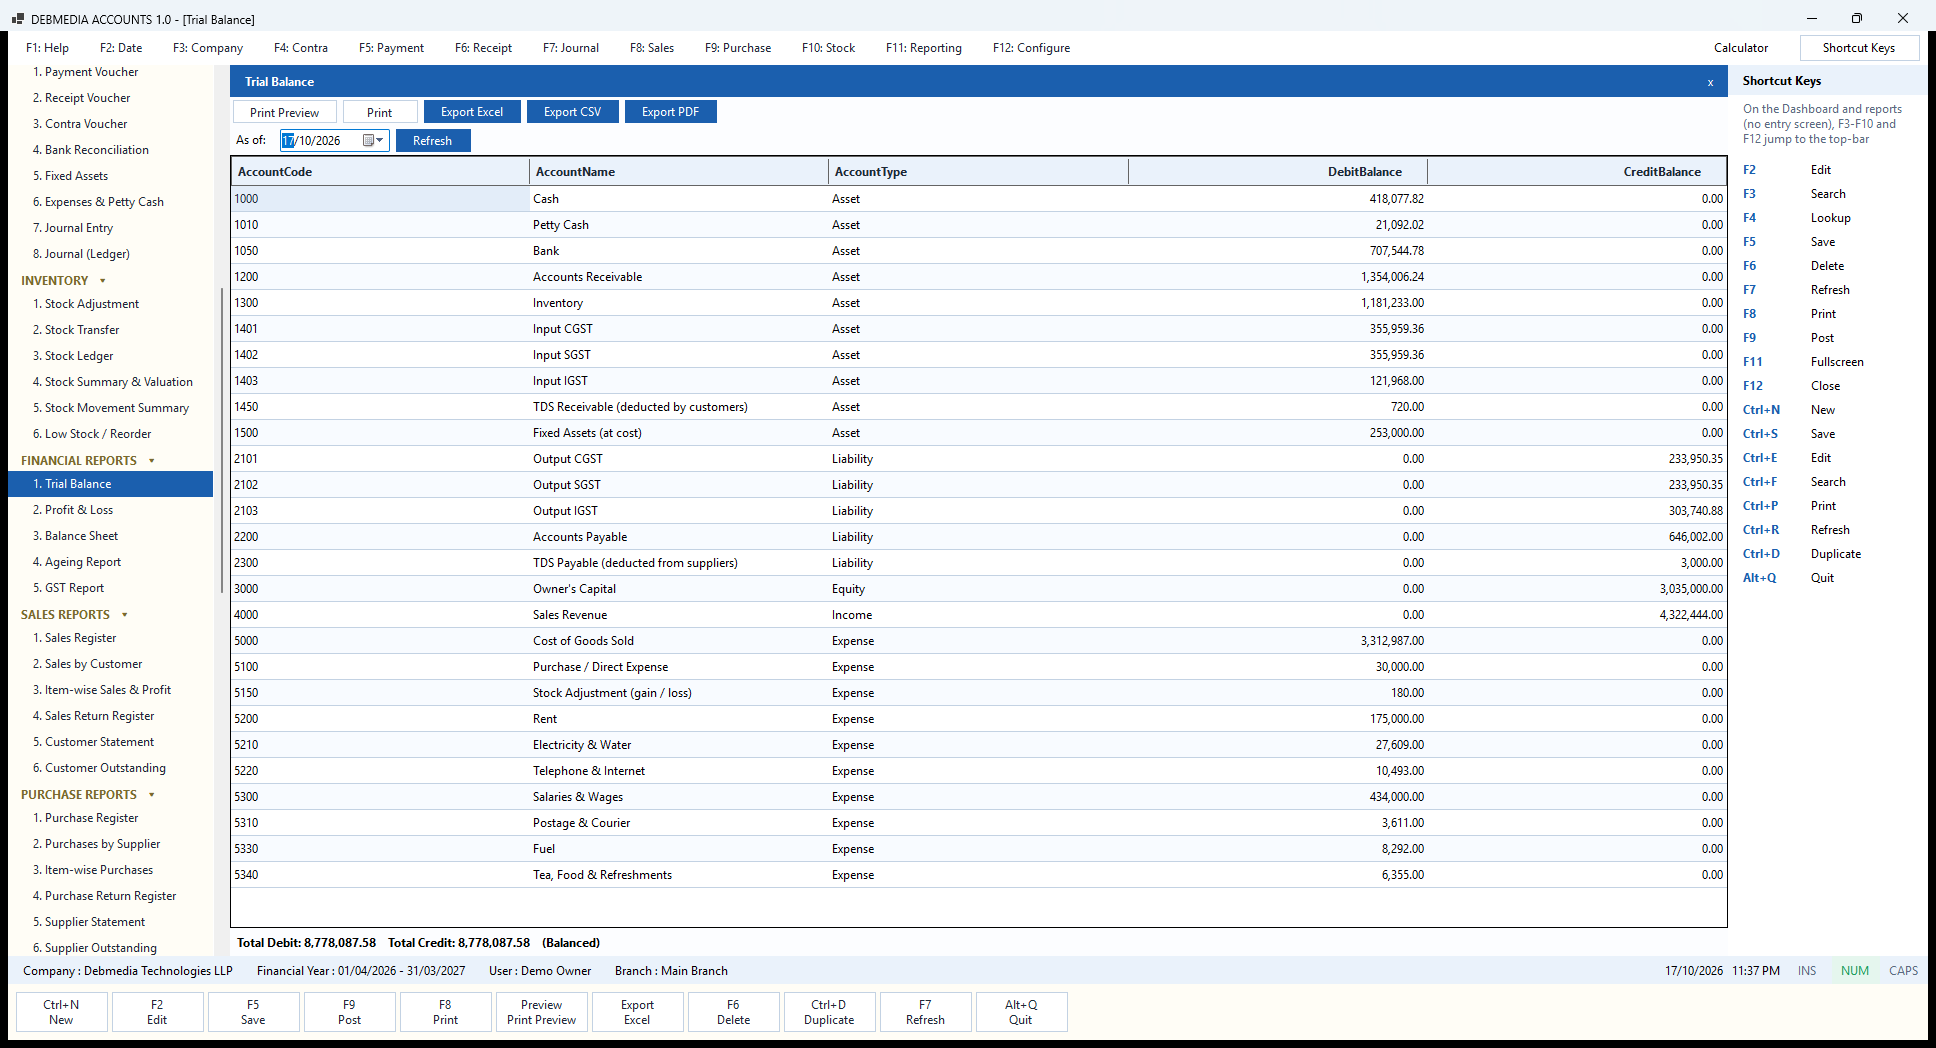Click Print Preview at top of report

(285, 112)
